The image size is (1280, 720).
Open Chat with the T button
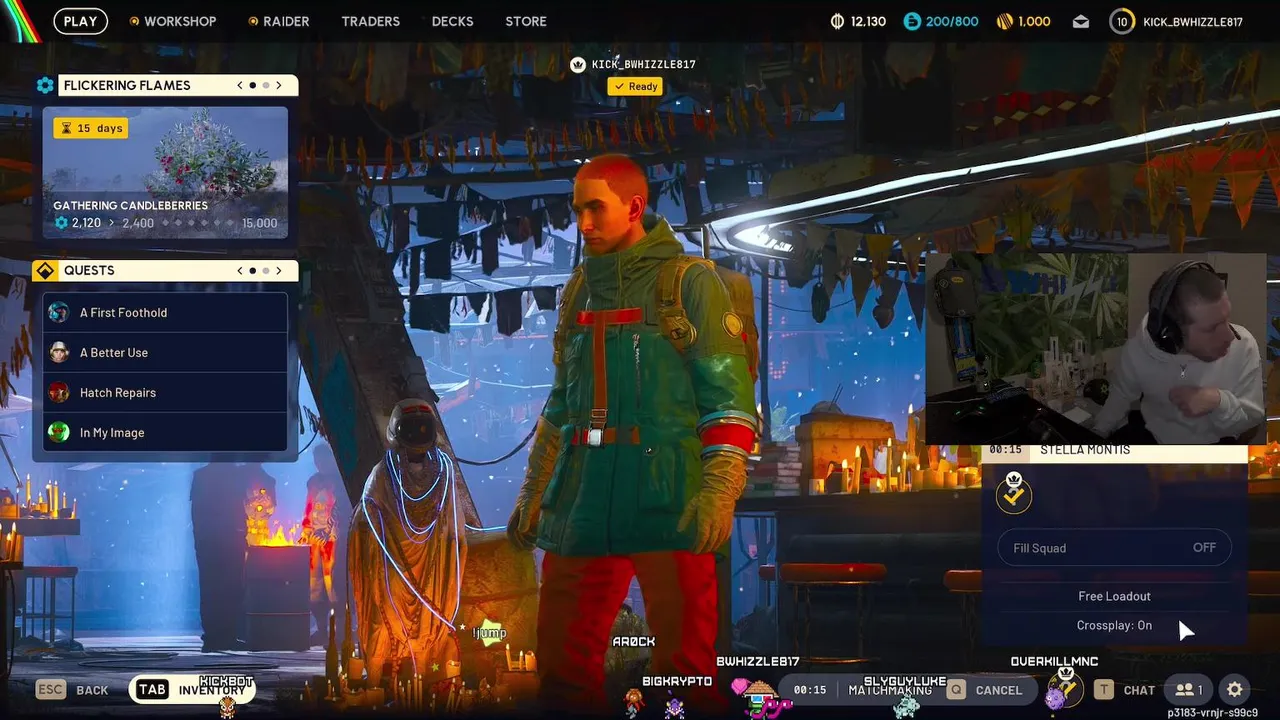[x=1124, y=690]
